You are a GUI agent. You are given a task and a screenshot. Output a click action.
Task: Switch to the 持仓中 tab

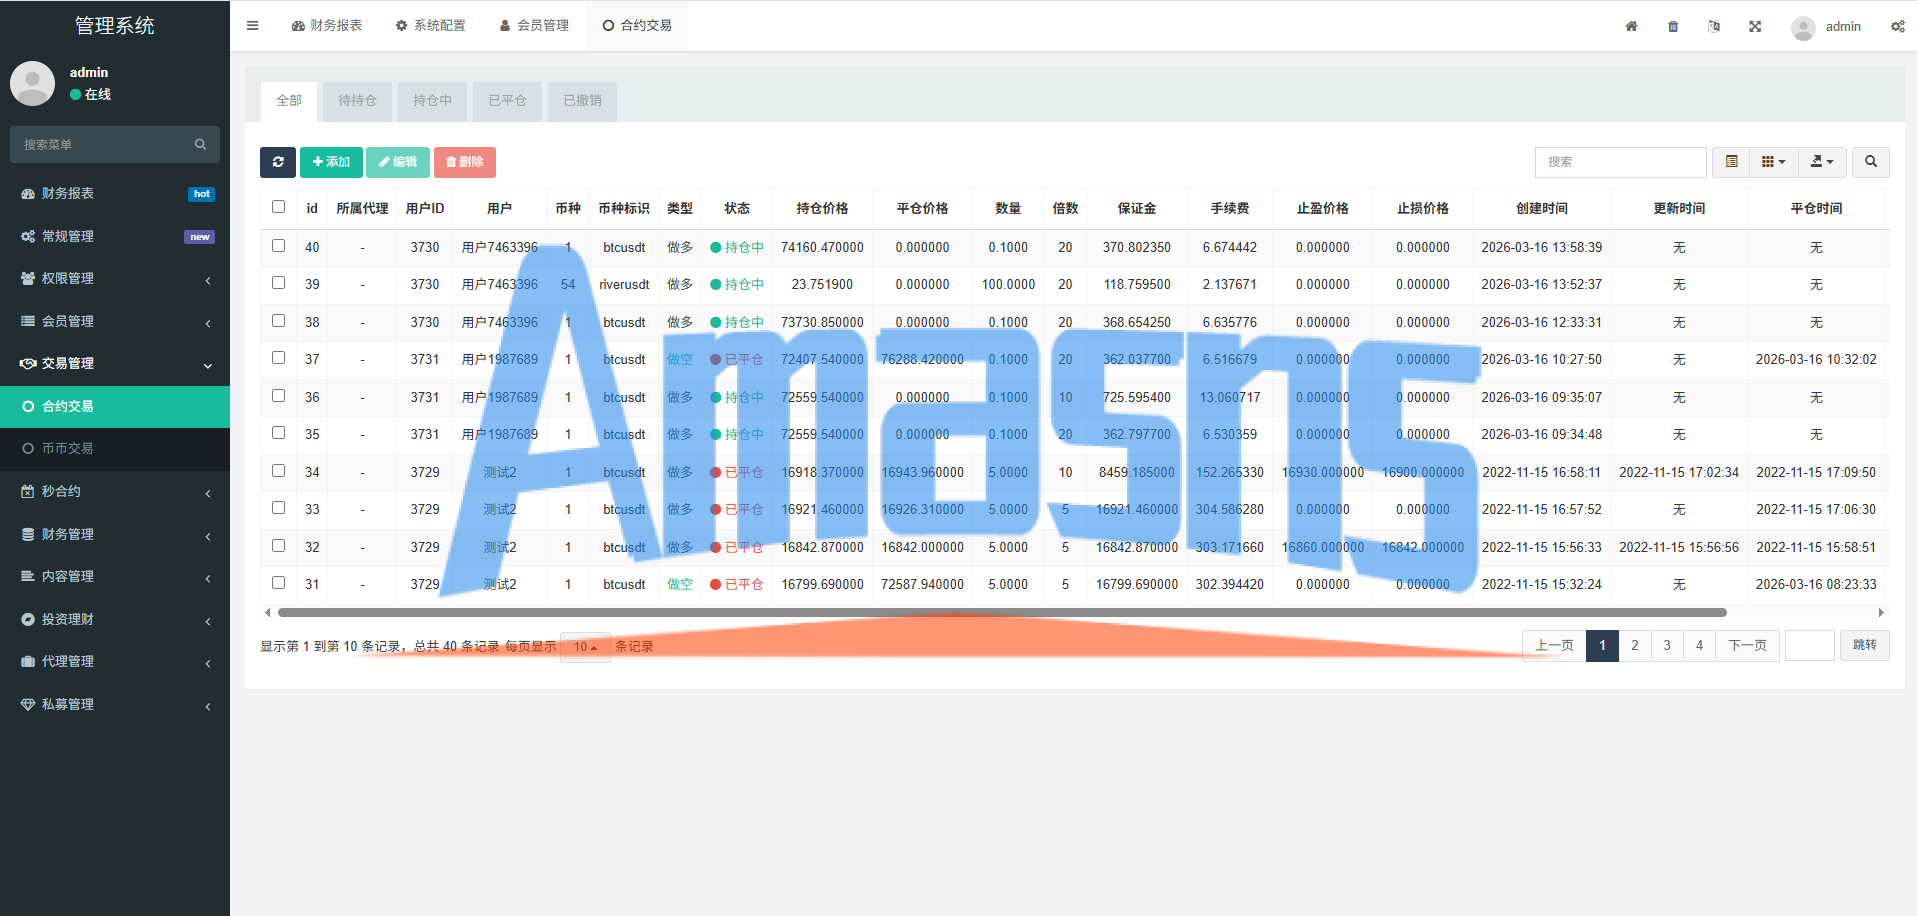pos(432,101)
